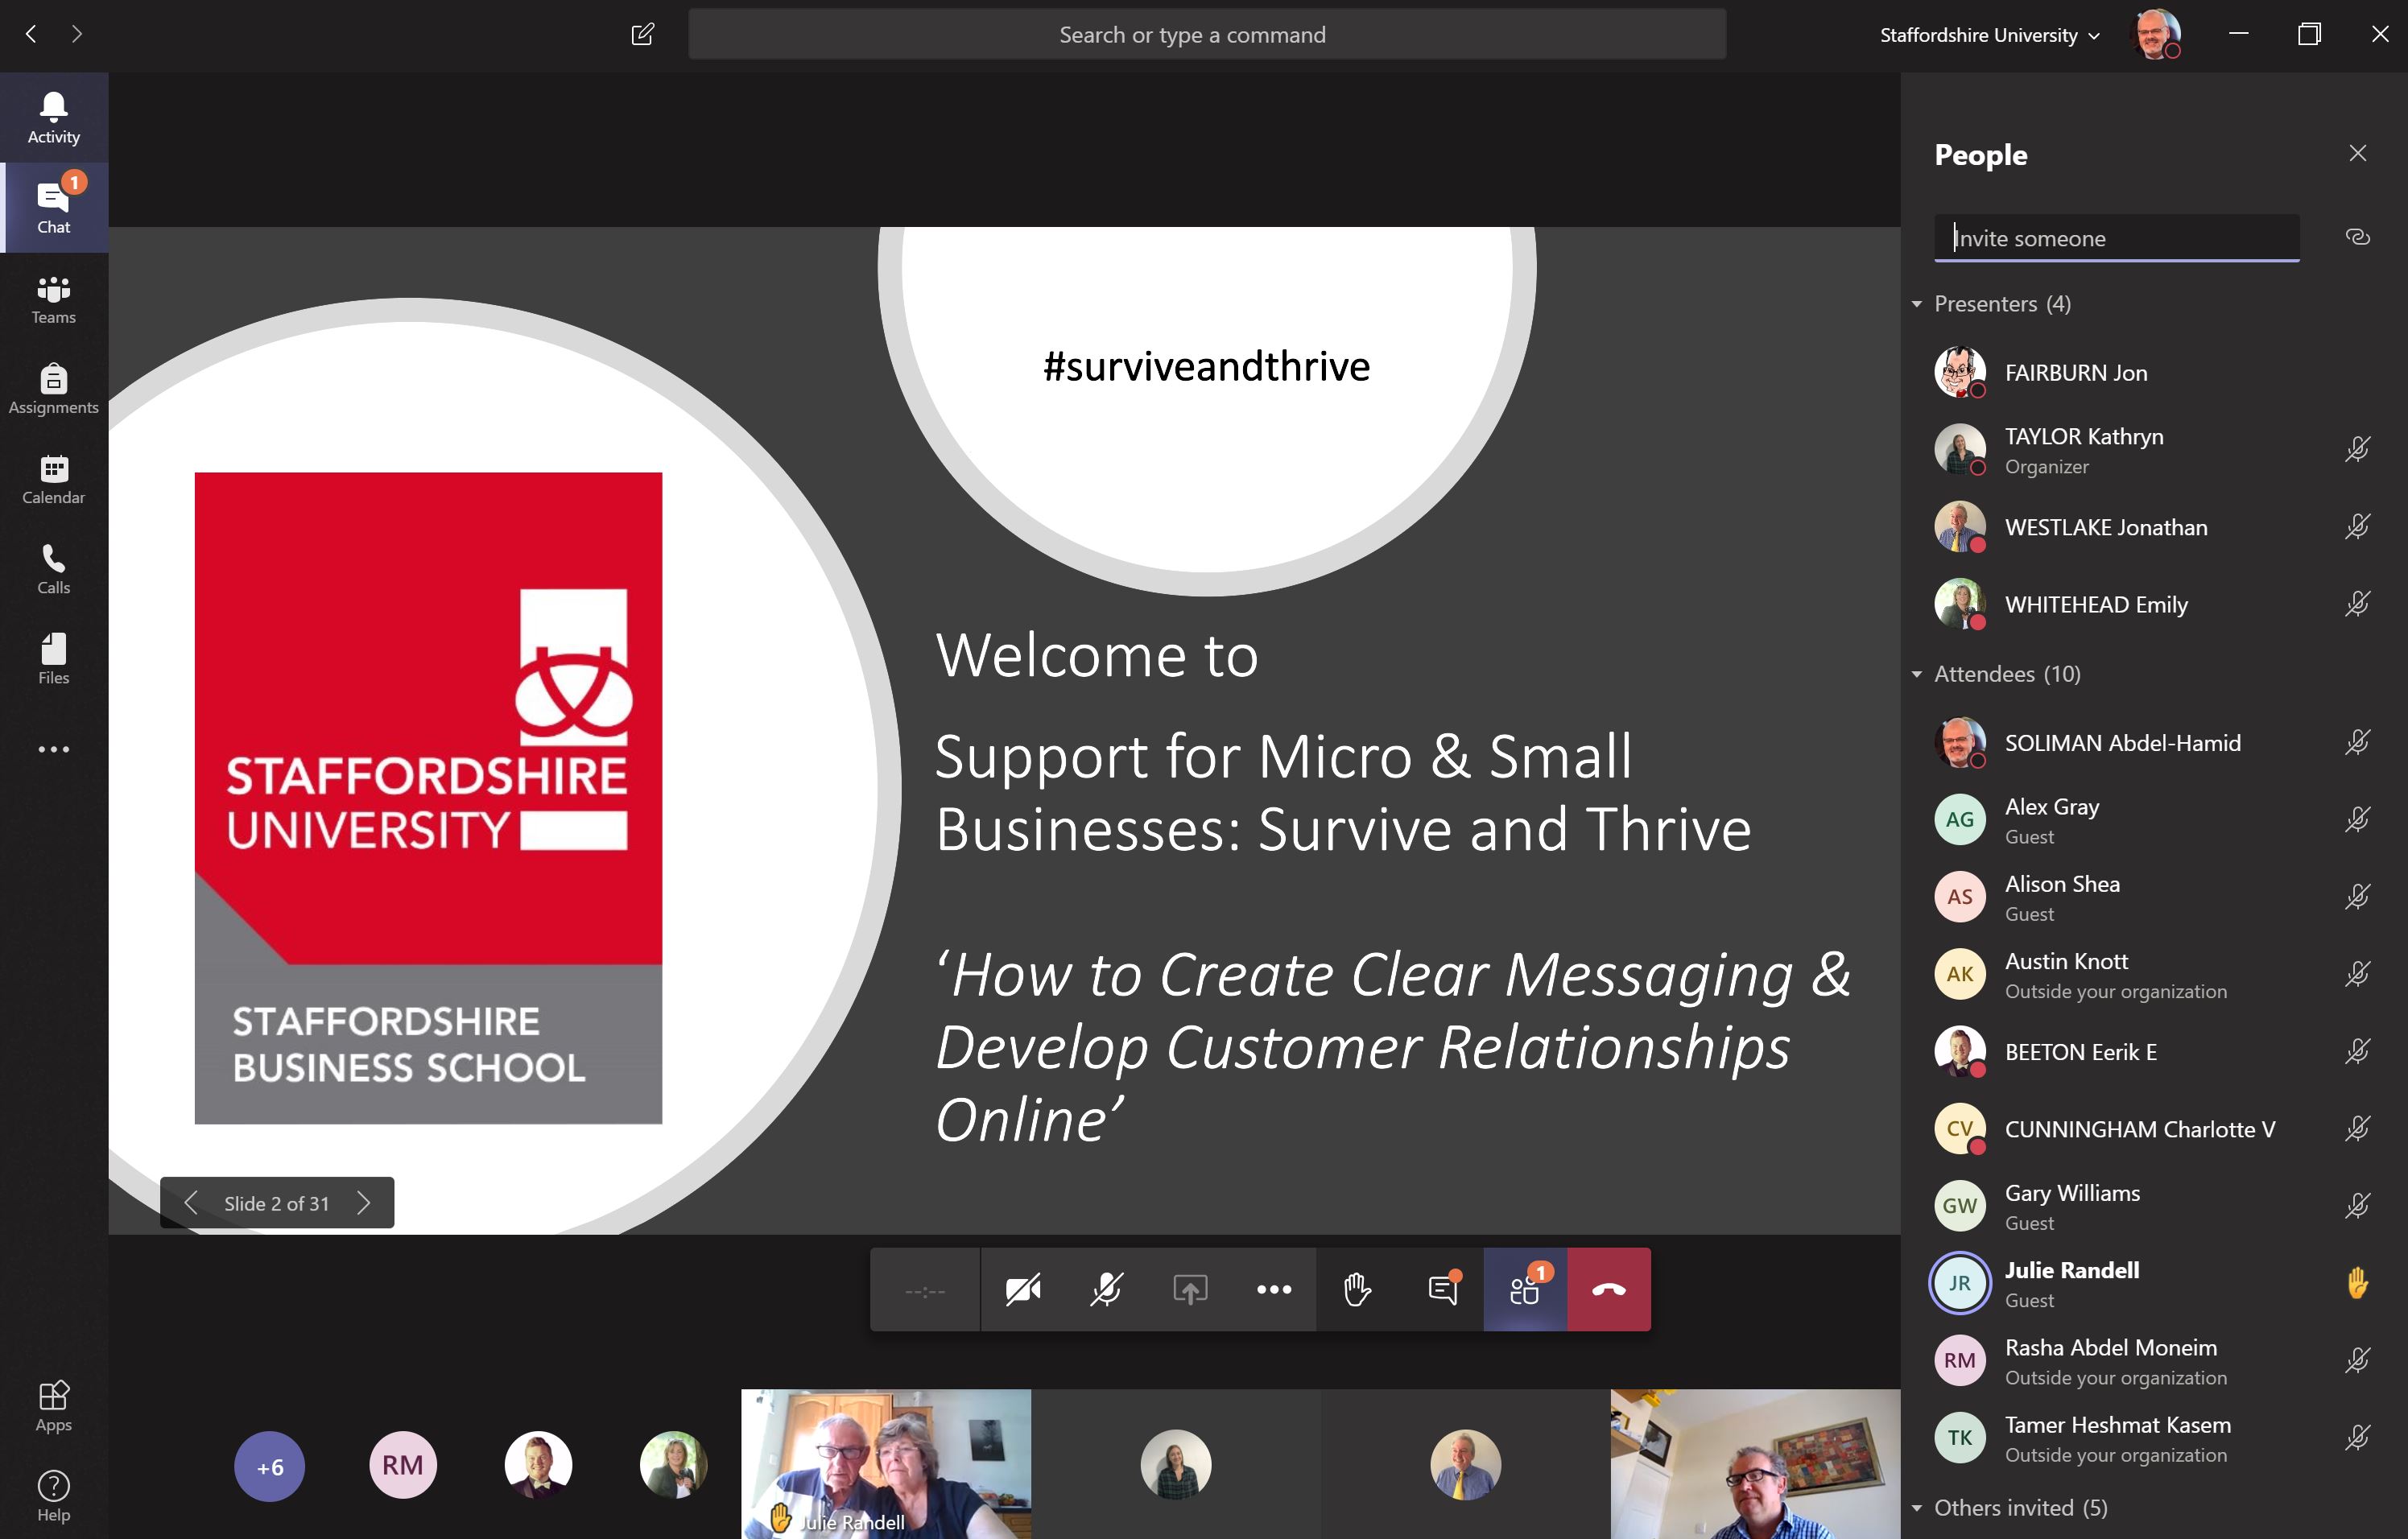
Task: Start a new chat with compose icon
Action: [x=642, y=34]
